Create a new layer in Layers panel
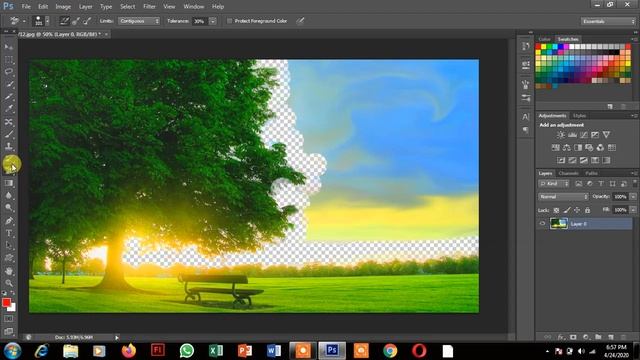Viewport: 640px width, 360px height. [x=611, y=337]
